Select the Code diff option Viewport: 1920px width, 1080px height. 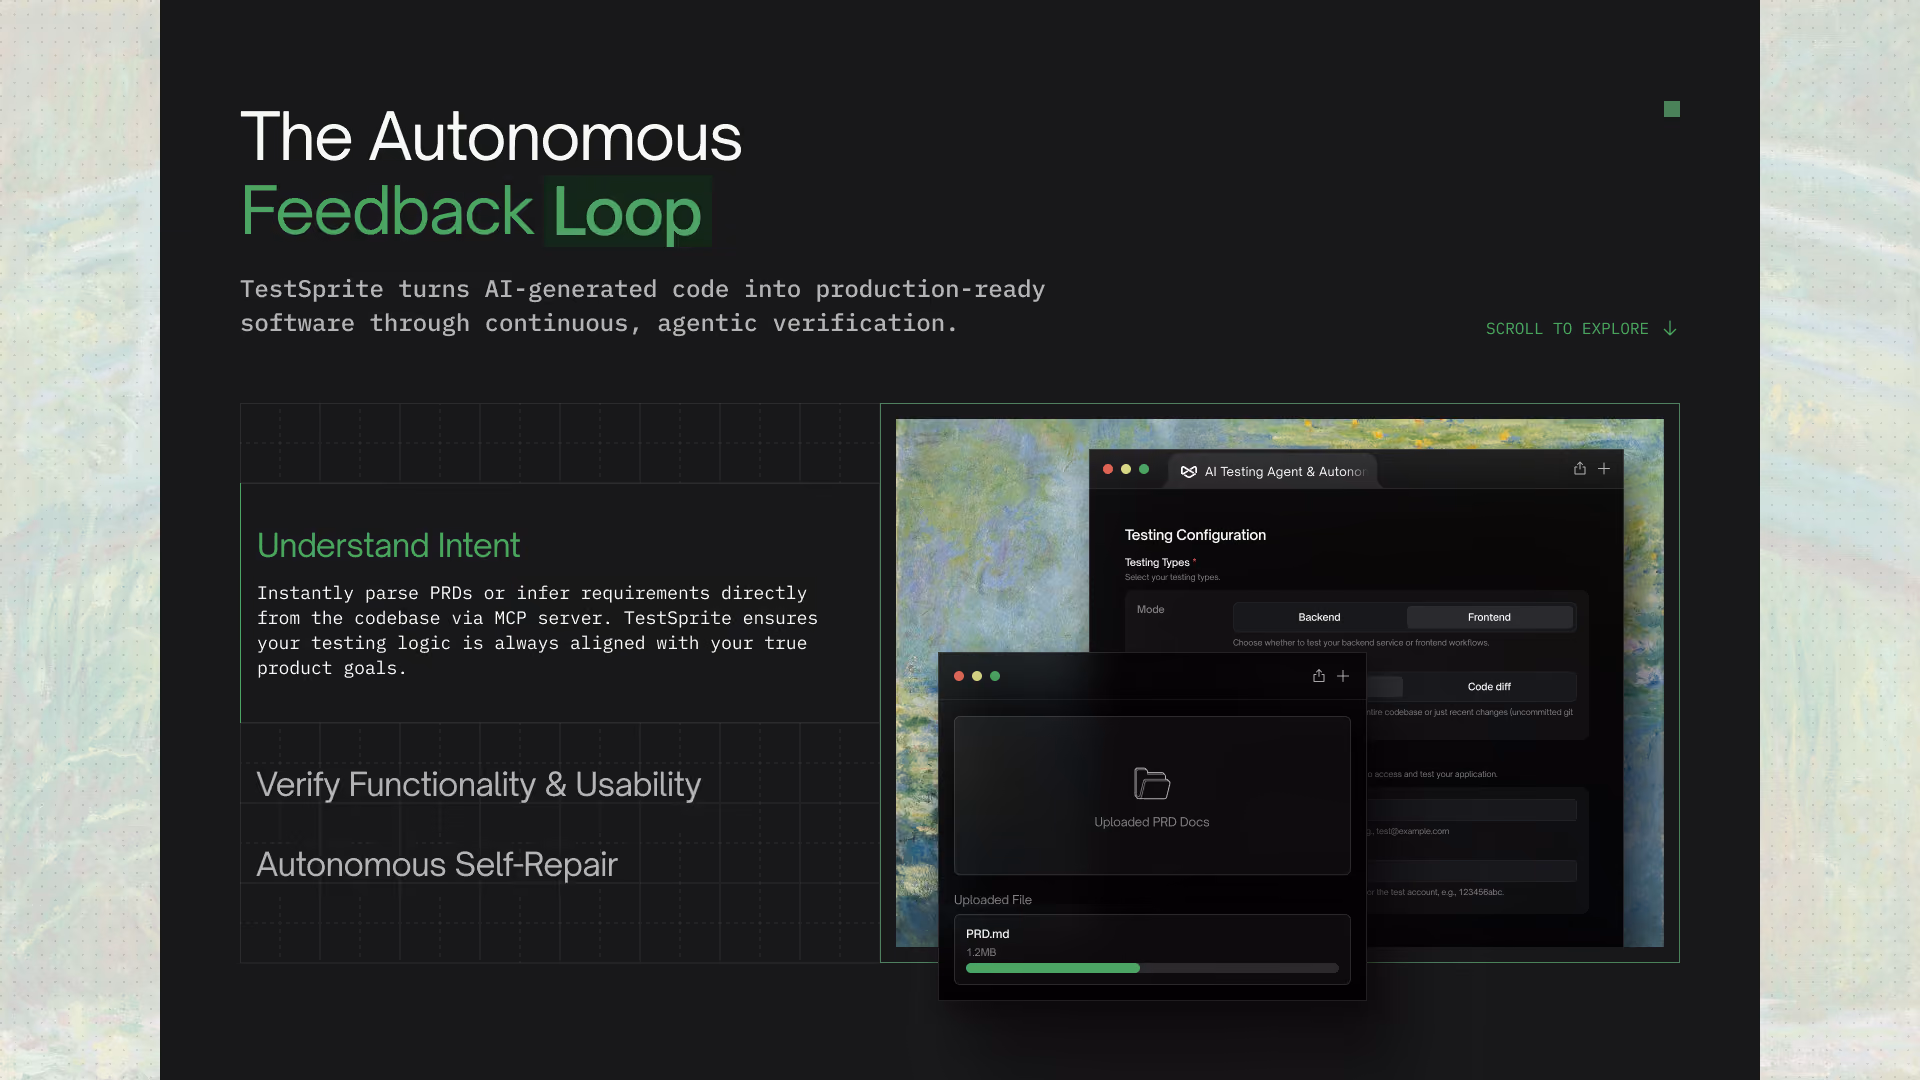coord(1489,686)
